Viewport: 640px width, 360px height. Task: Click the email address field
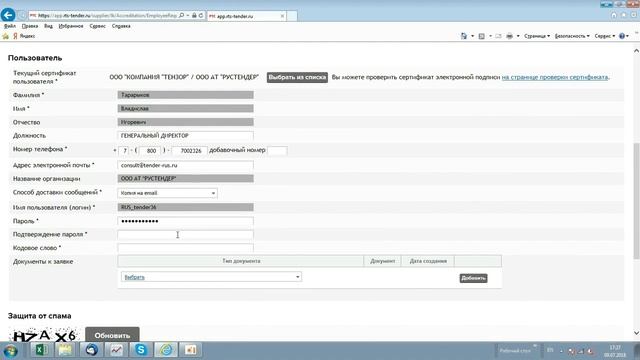point(185,165)
